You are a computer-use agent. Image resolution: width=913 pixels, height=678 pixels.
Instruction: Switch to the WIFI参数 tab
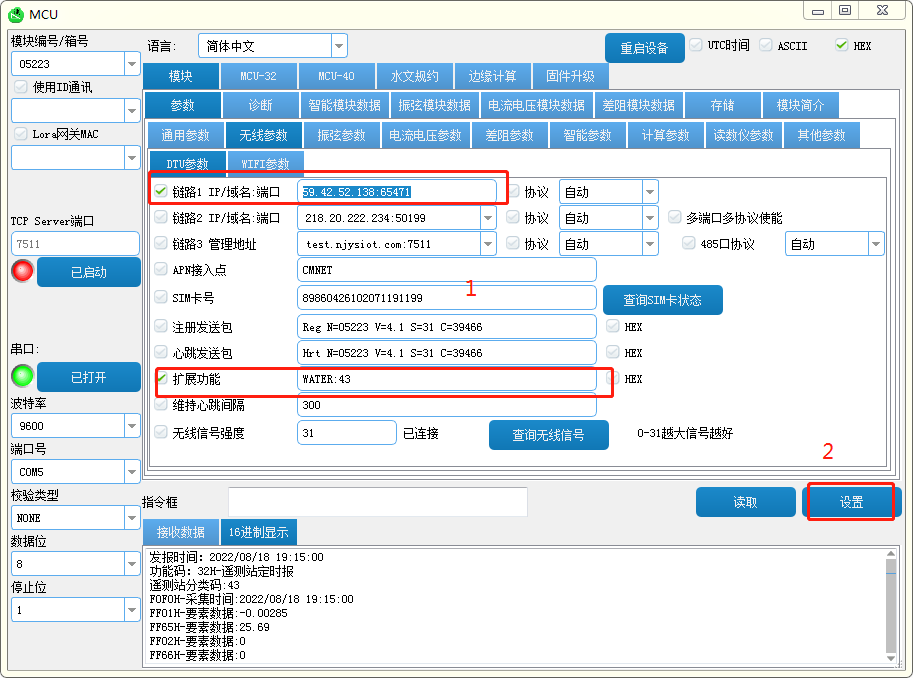click(265, 164)
